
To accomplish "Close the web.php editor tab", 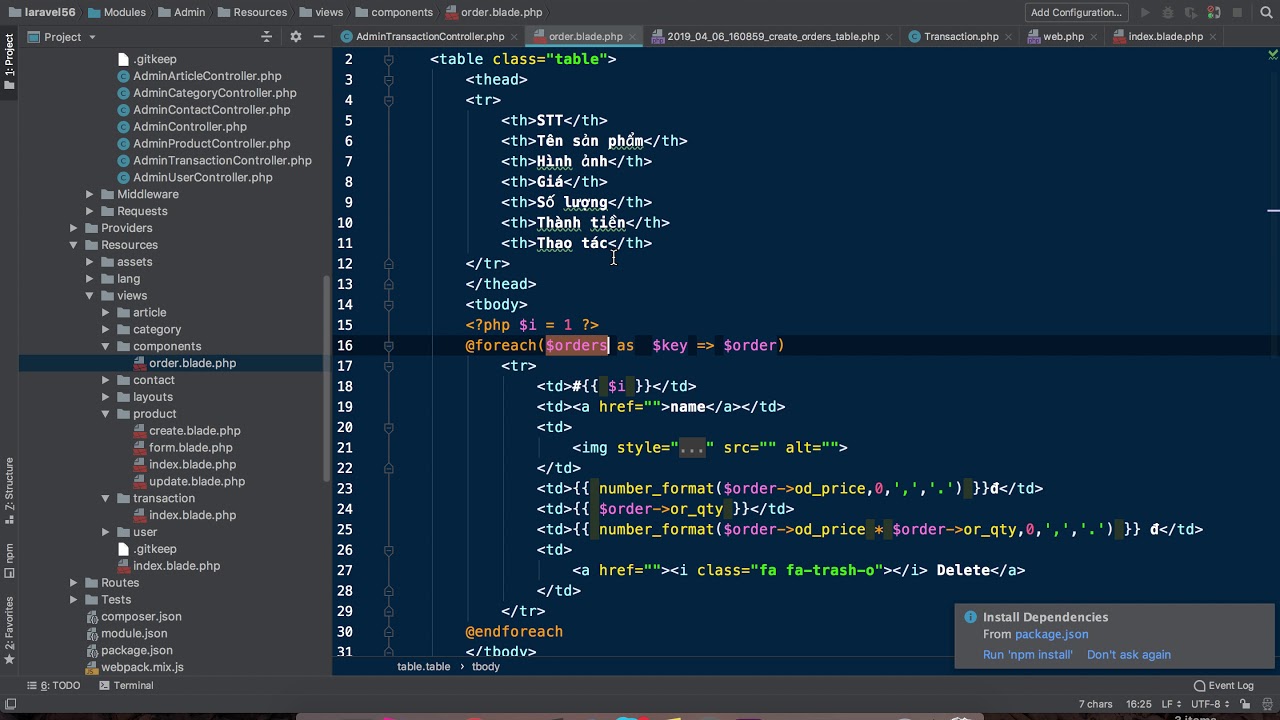I will coord(1095,37).
